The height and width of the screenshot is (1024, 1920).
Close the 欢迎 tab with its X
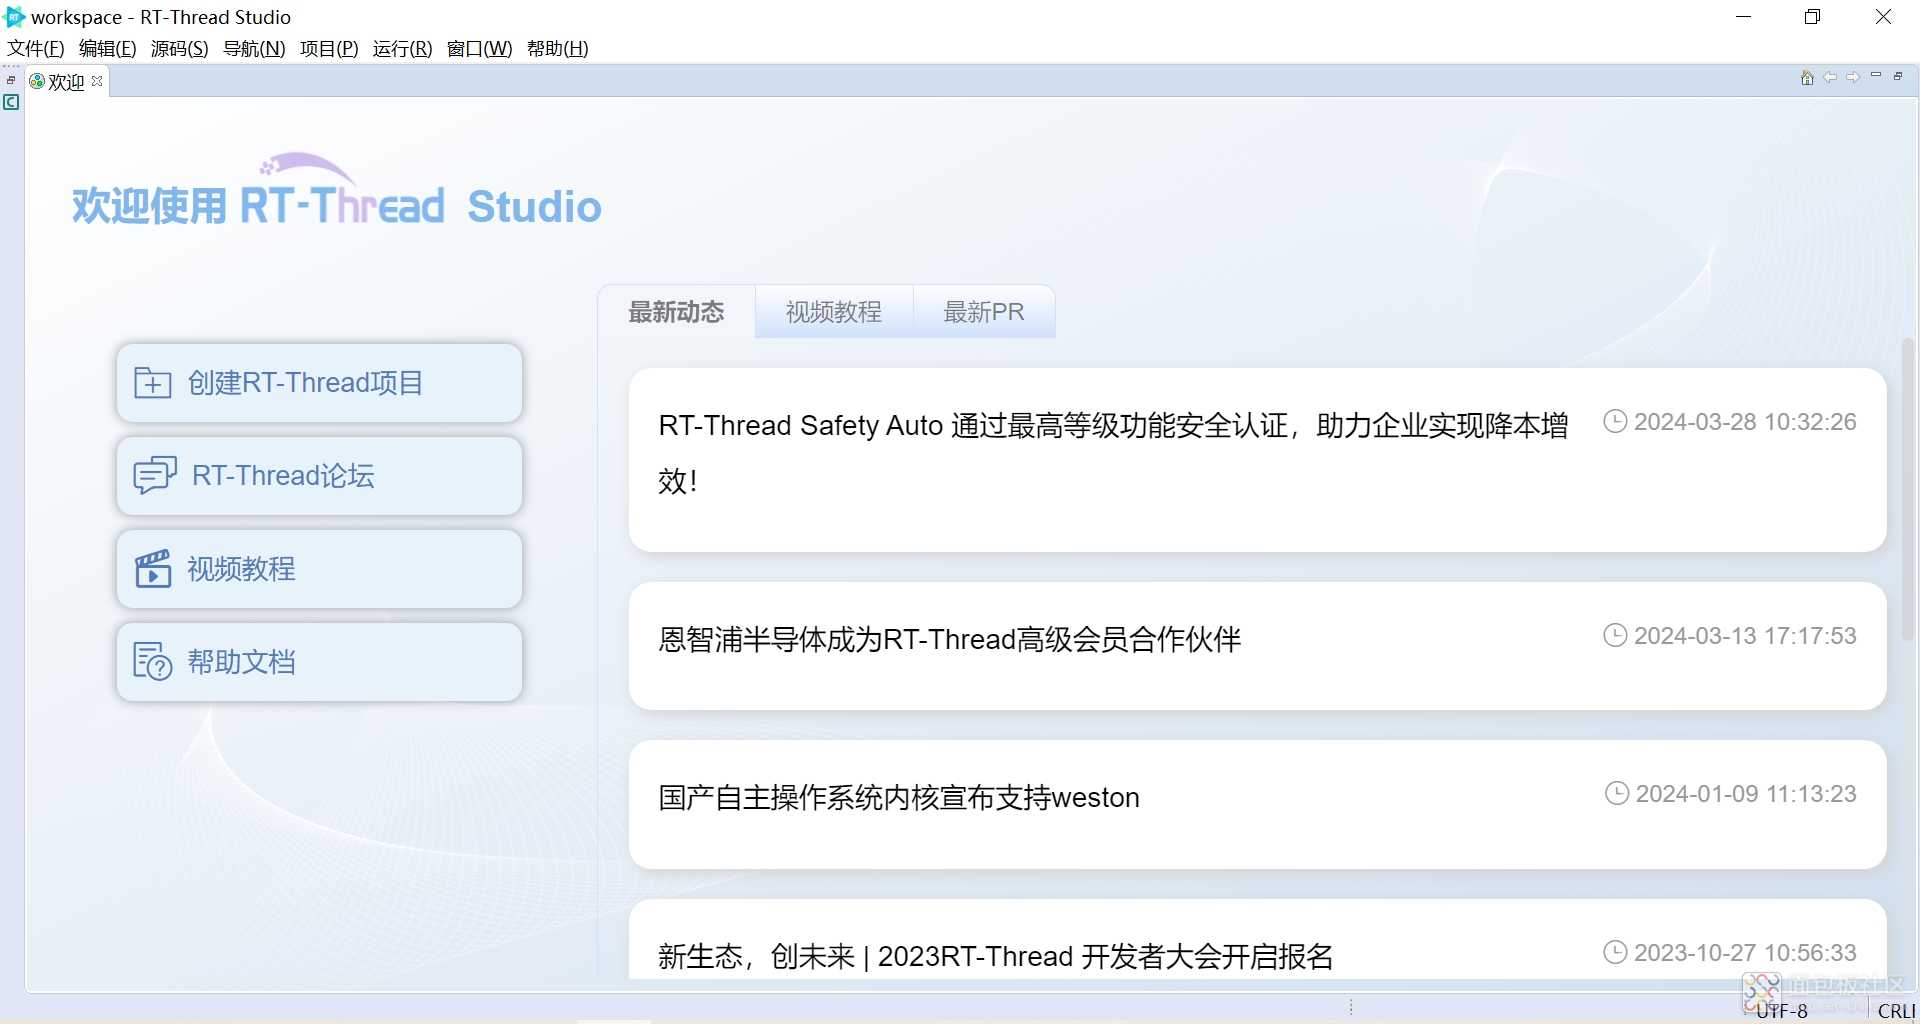pyautogui.click(x=97, y=81)
